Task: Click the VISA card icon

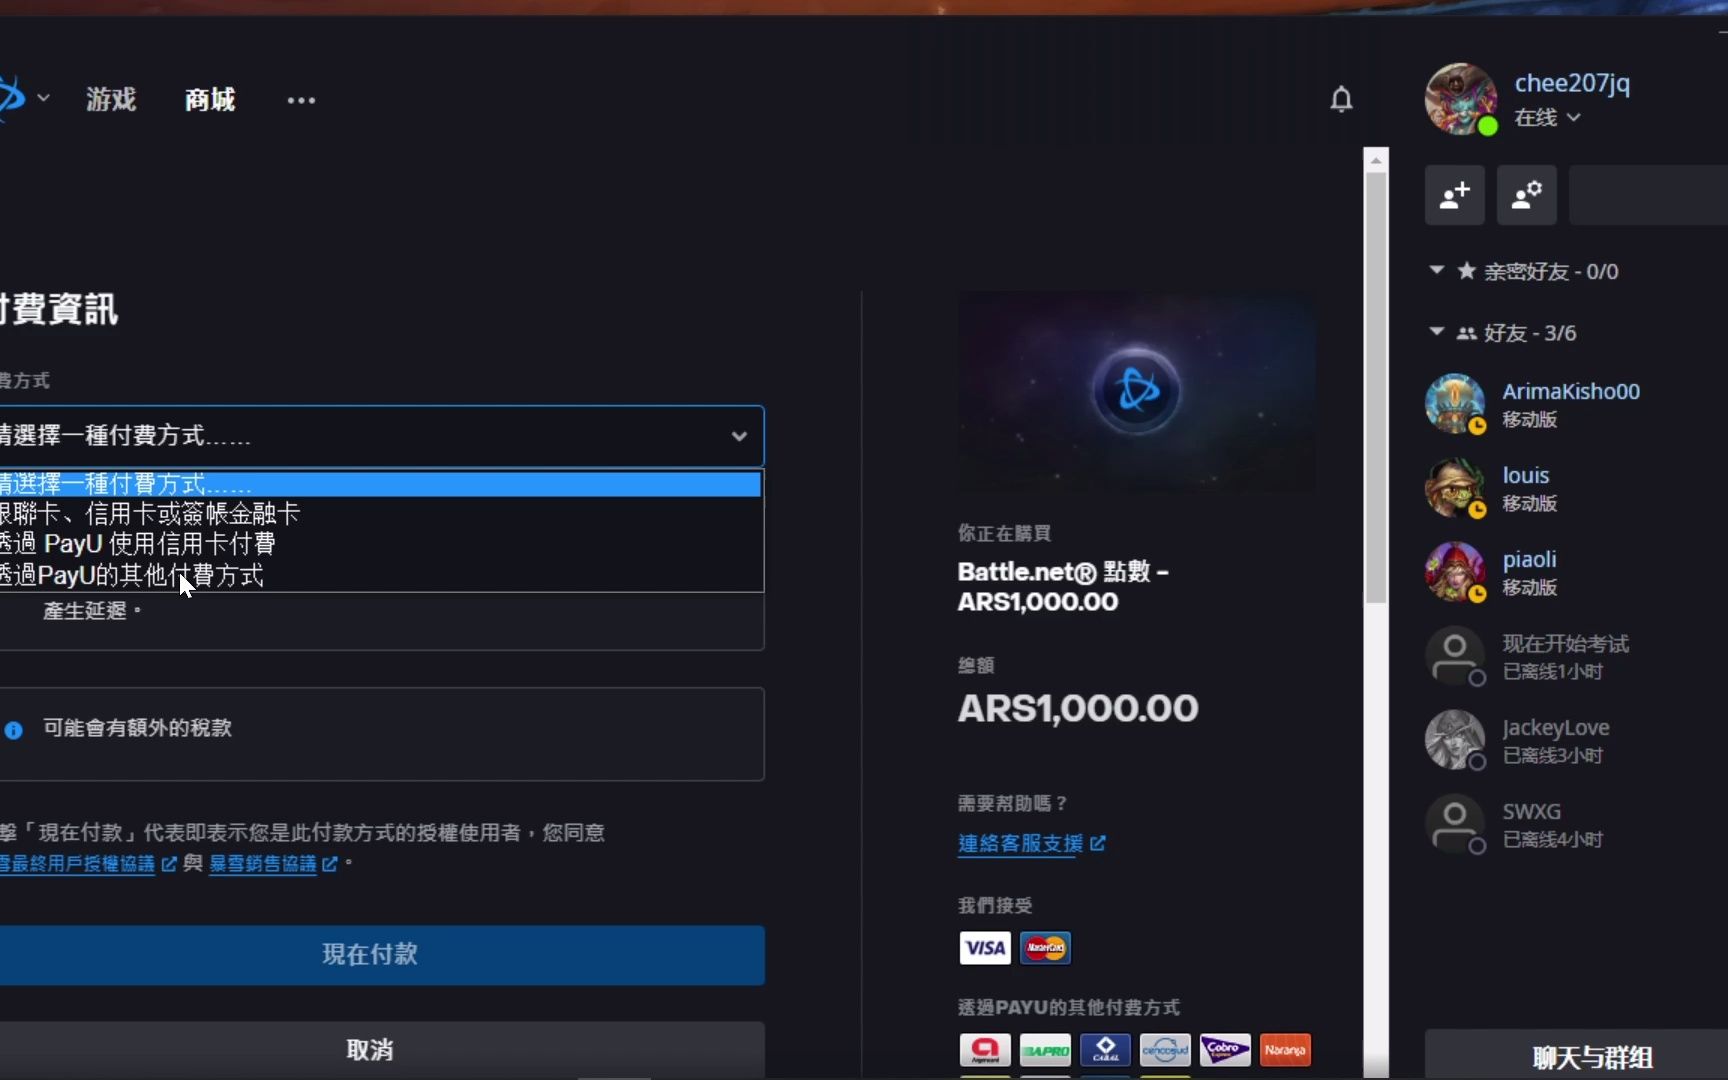Action: click(x=985, y=948)
